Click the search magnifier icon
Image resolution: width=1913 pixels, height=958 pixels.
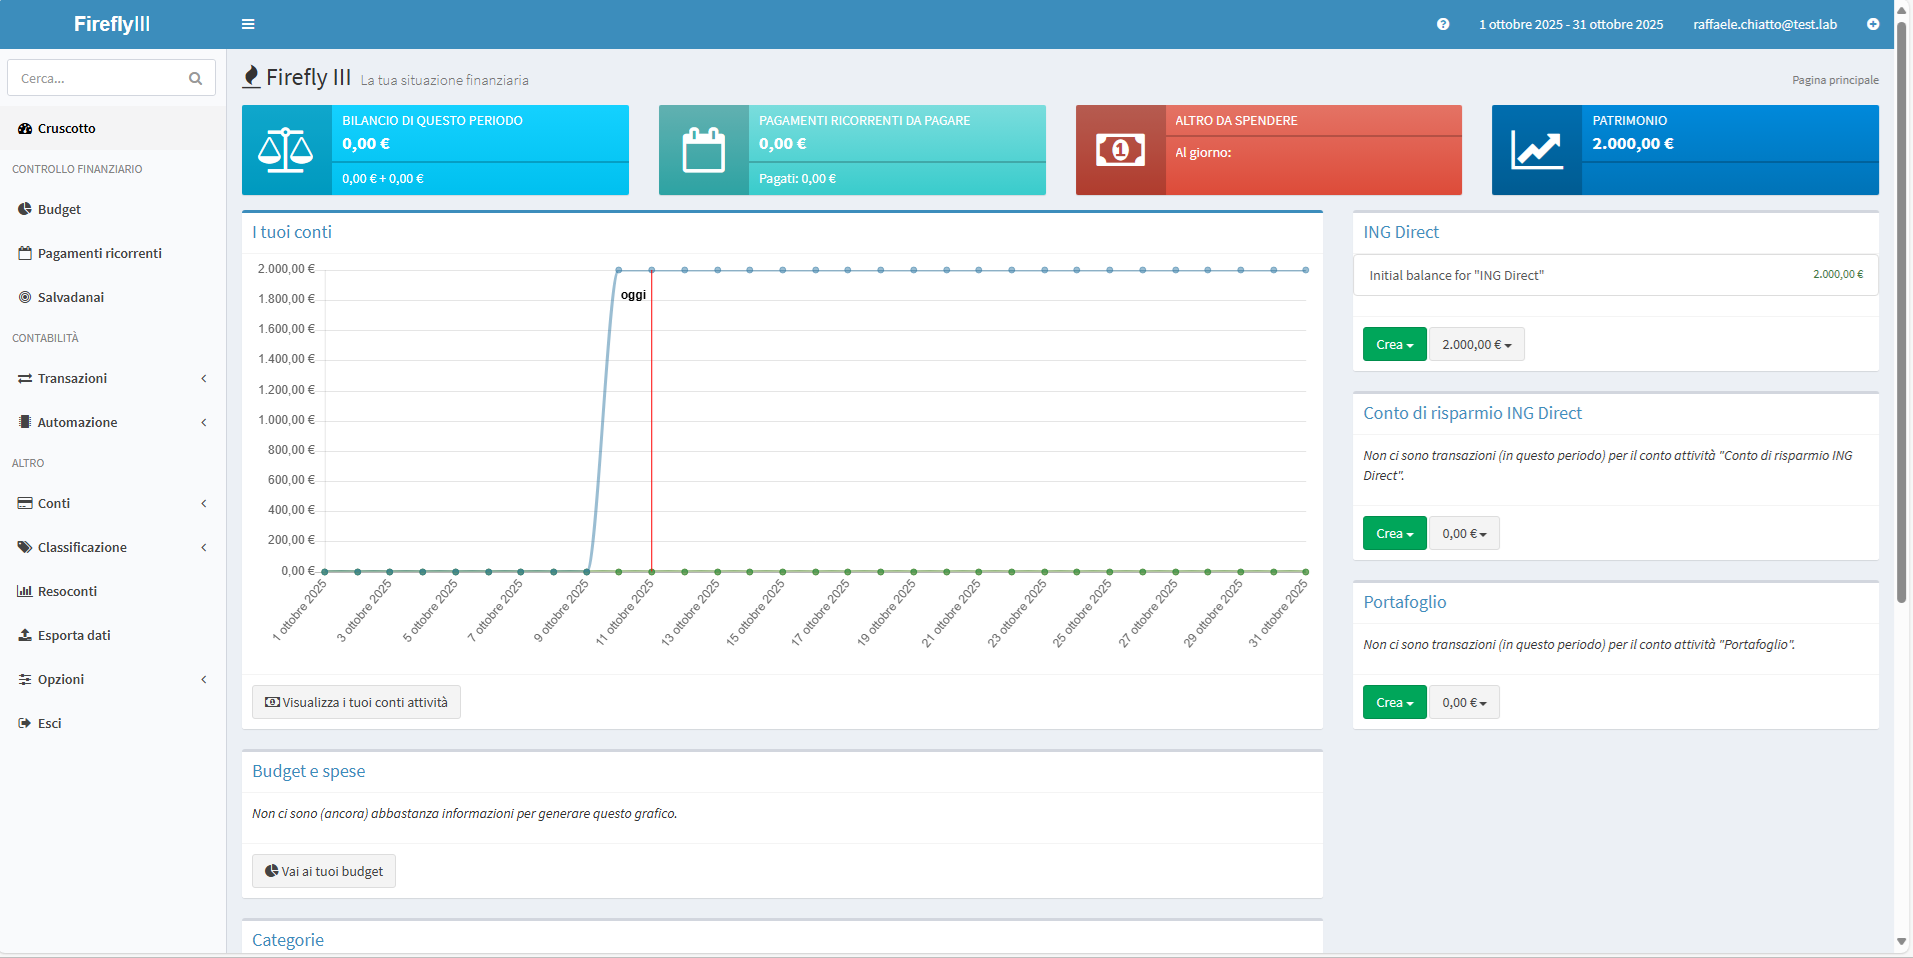click(196, 78)
